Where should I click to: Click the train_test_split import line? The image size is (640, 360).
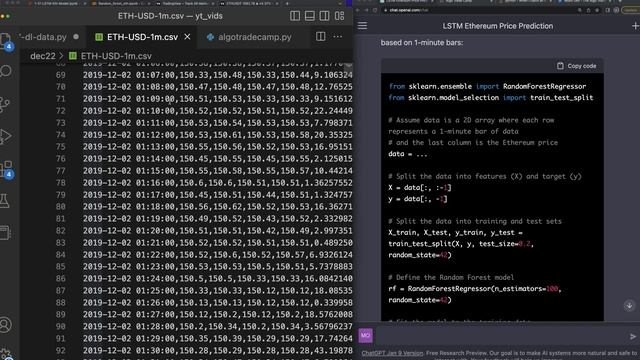pyautogui.click(x=491, y=98)
